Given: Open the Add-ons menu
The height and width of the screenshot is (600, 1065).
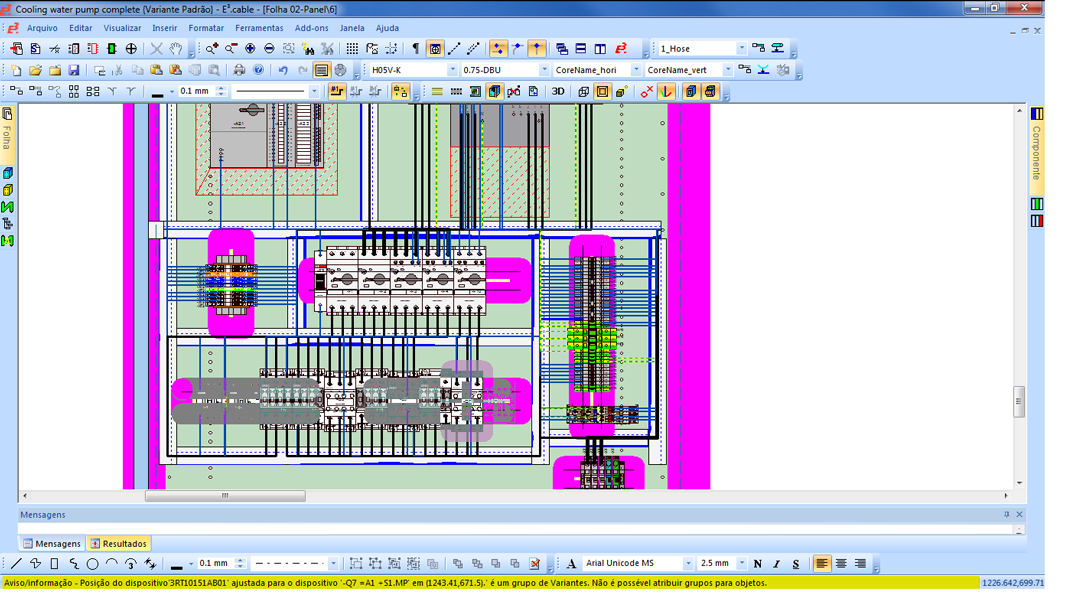Looking at the screenshot, I should click(x=311, y=28).
